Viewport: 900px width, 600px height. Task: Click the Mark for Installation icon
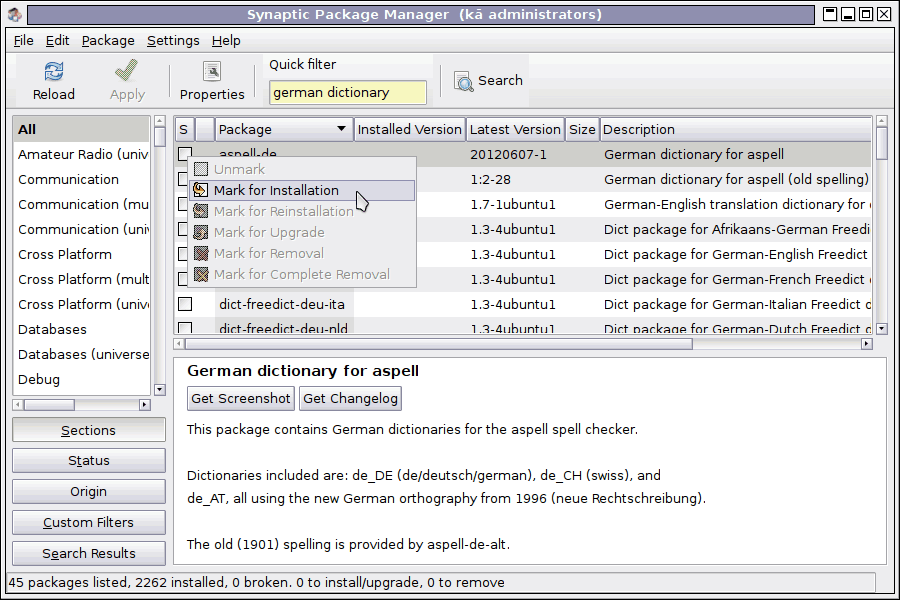pos(200,190)
